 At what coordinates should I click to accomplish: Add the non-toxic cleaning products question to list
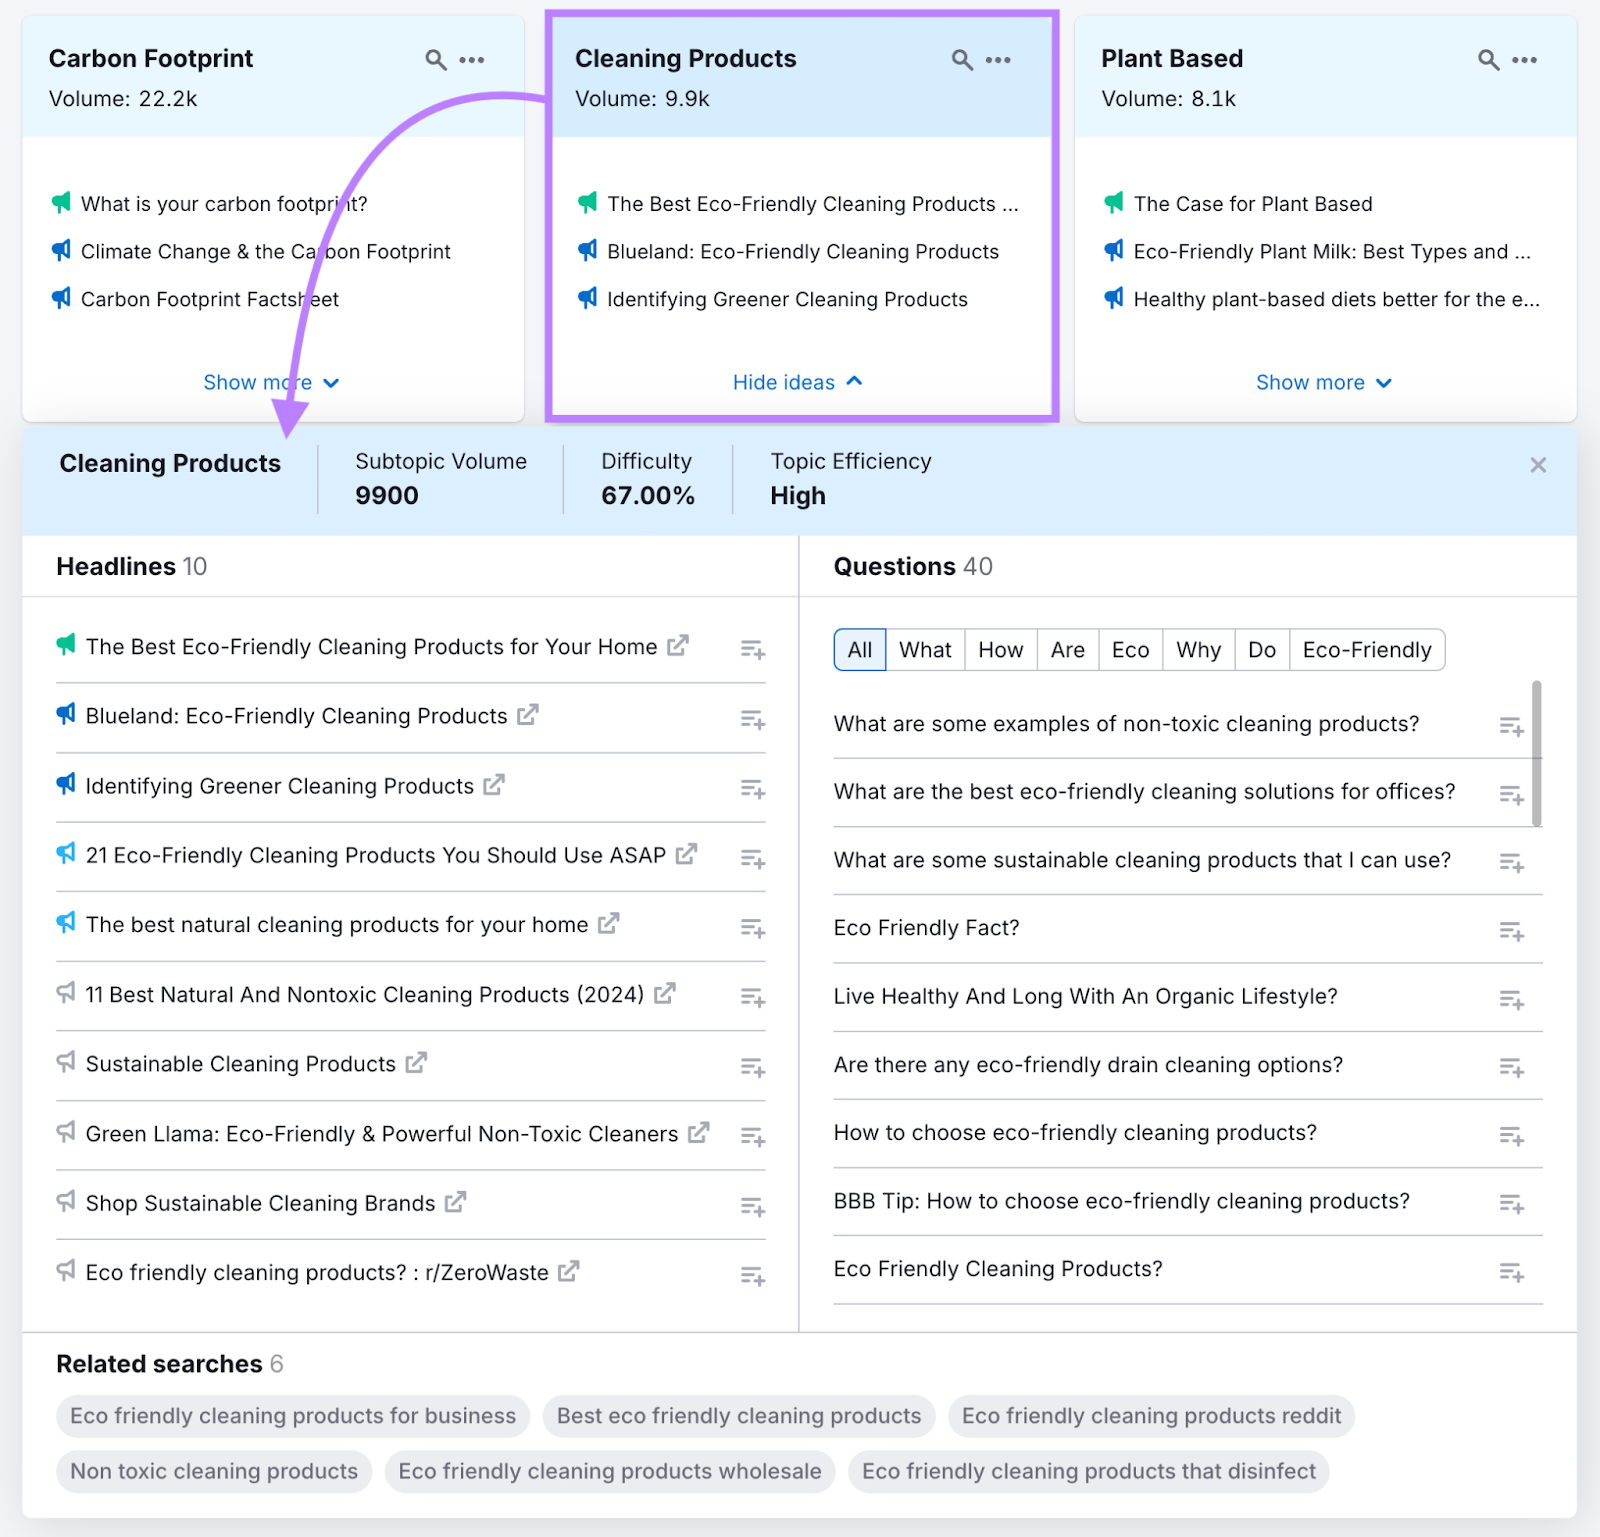point(1511,726)
